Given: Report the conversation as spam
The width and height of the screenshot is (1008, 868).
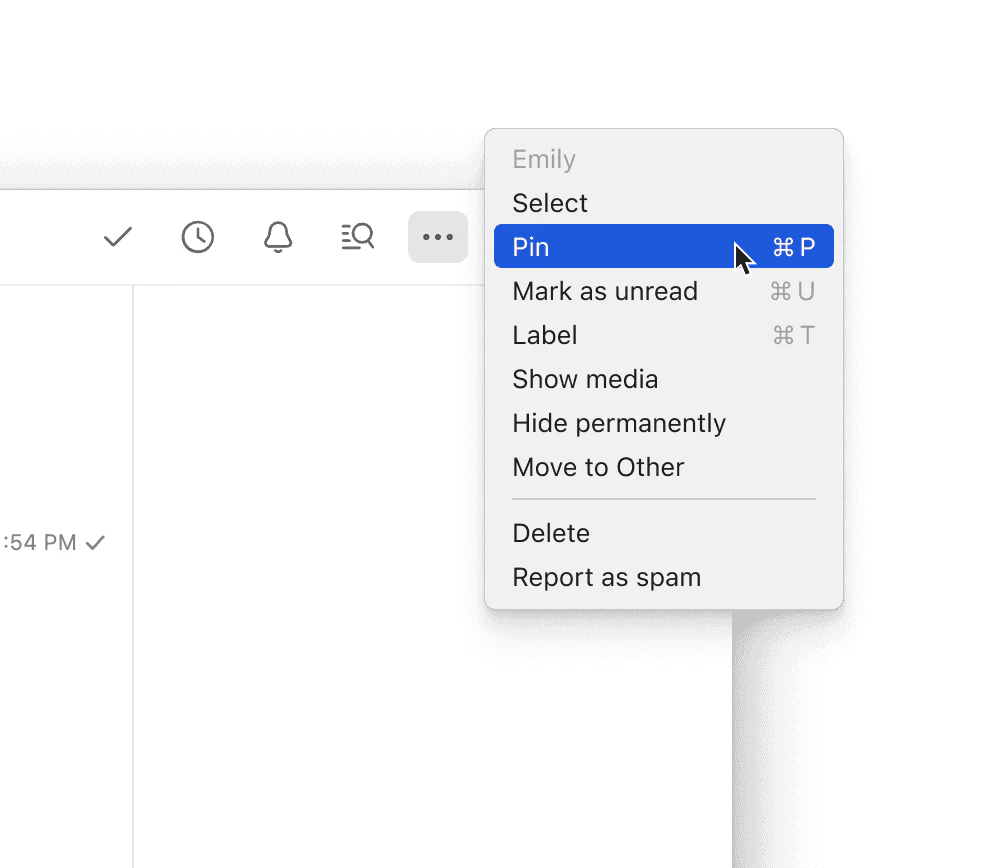Looking at the screenshot, I should pos(606,577).
